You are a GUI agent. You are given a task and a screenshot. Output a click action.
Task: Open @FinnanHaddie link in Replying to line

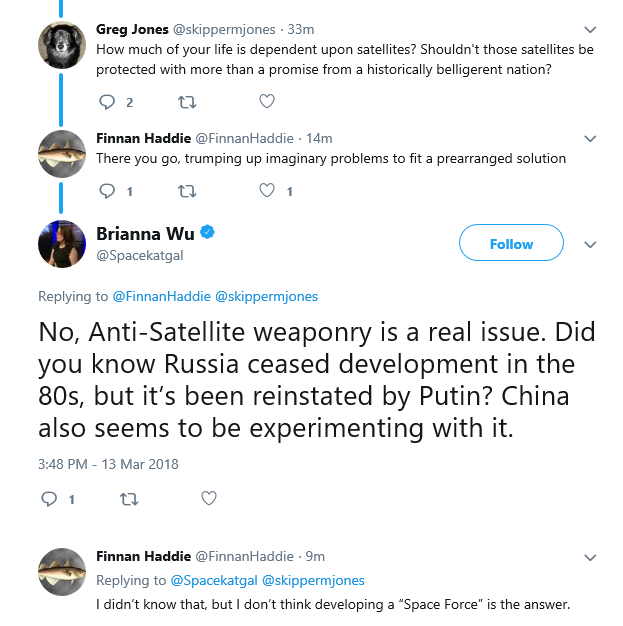click(x=161, y=296)
